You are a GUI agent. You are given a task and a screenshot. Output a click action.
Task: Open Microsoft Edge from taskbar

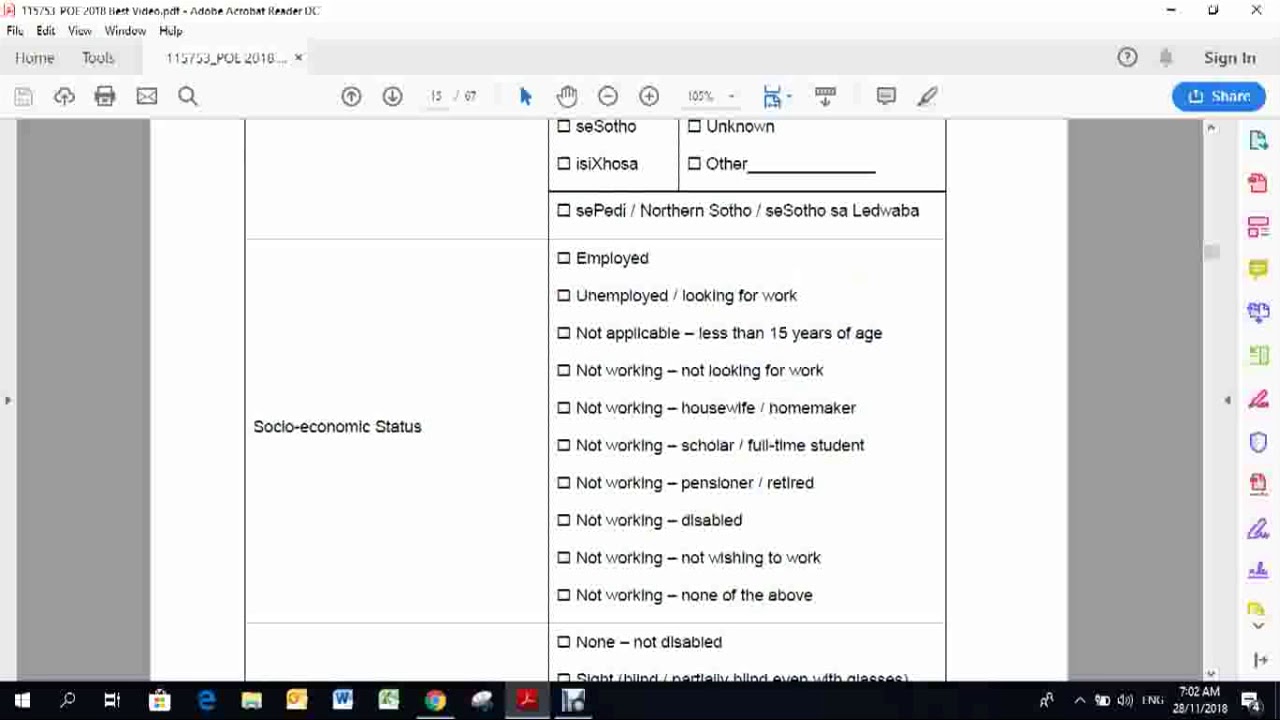coord(206,701)
